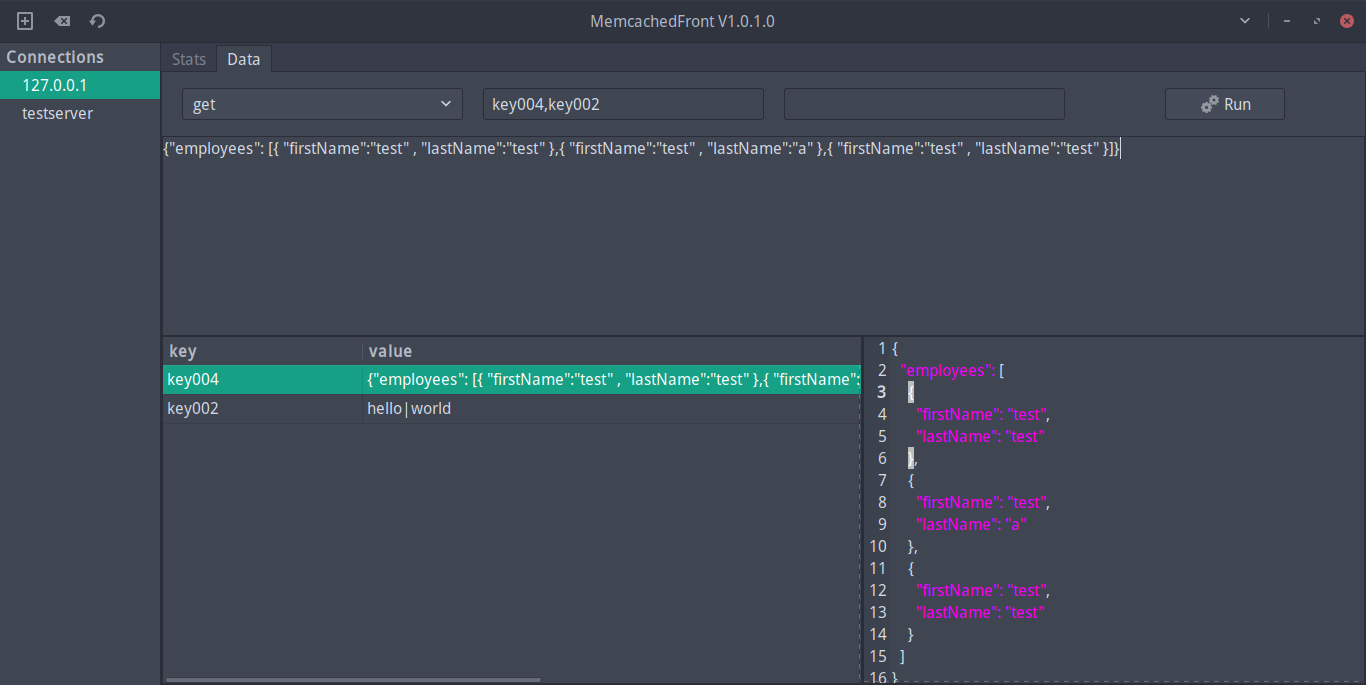Screen dimensions: 1366x685
Task: Open the header bar chevron menu
Action: point(1245,21)
